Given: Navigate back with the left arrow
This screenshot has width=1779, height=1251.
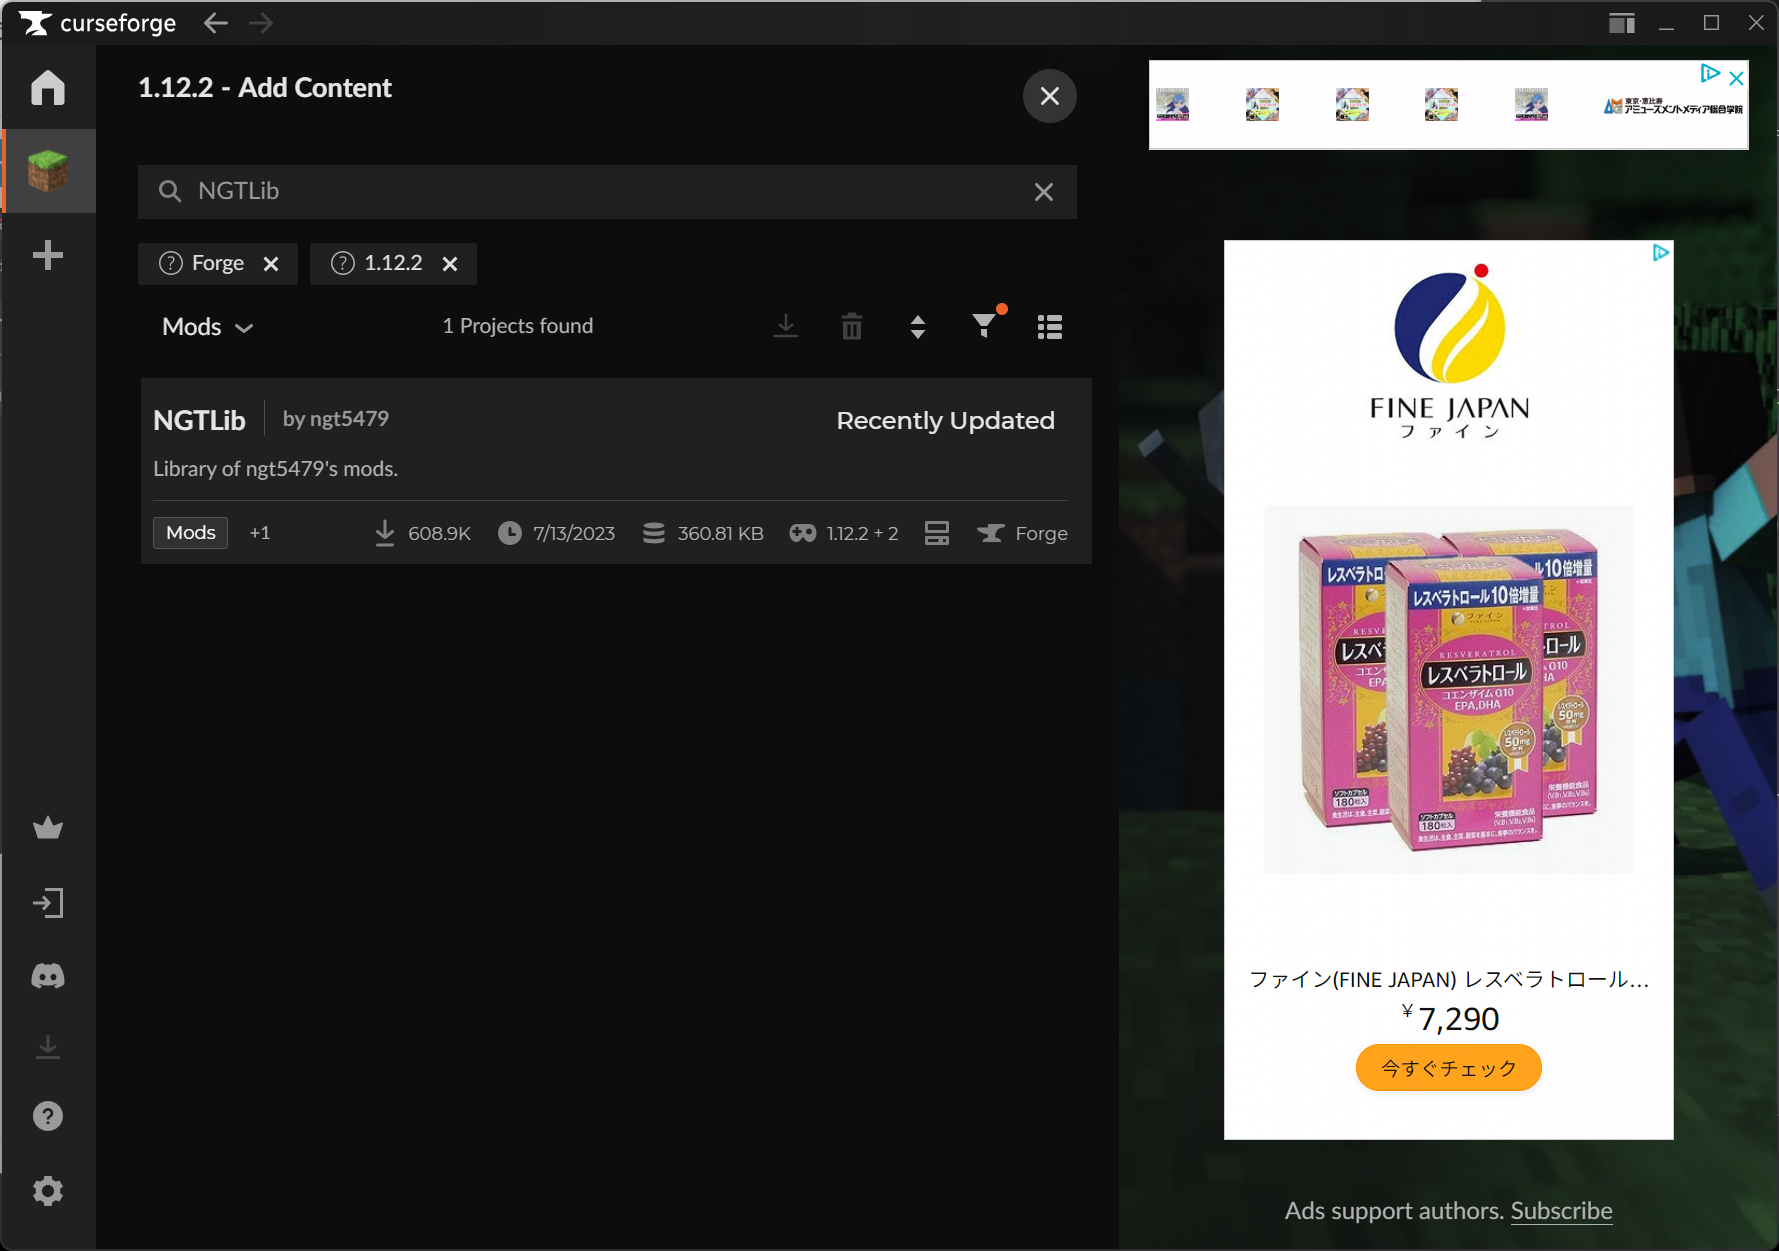Looking at the screenshot, I should [215, 23].
